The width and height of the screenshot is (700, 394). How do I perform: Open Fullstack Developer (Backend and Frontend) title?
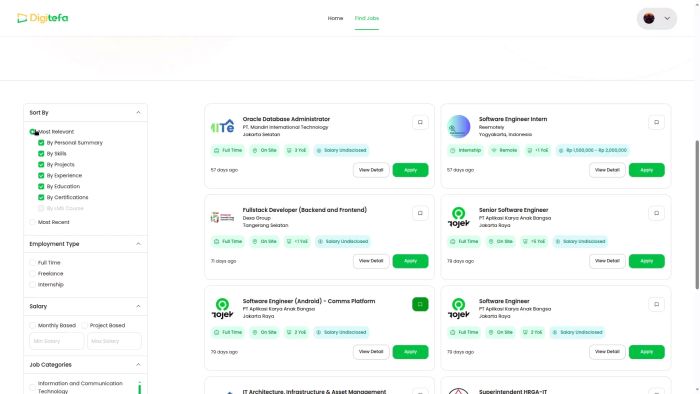tap(304, 210)
